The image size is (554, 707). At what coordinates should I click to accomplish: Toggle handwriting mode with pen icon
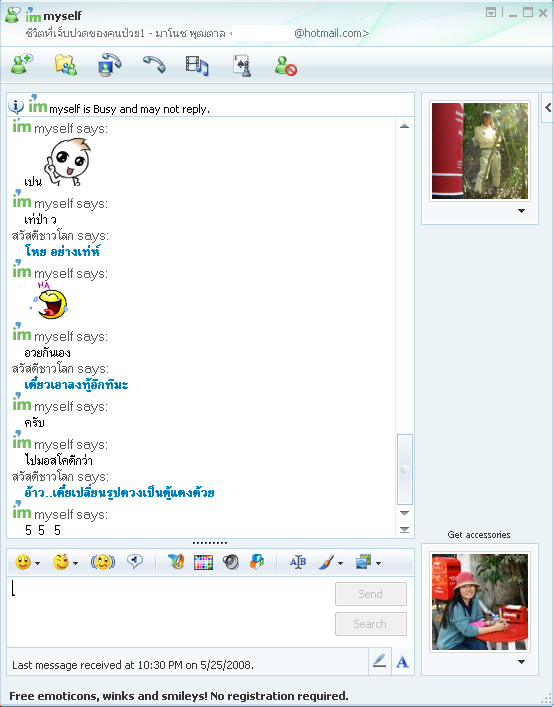(x=380, y=661)
